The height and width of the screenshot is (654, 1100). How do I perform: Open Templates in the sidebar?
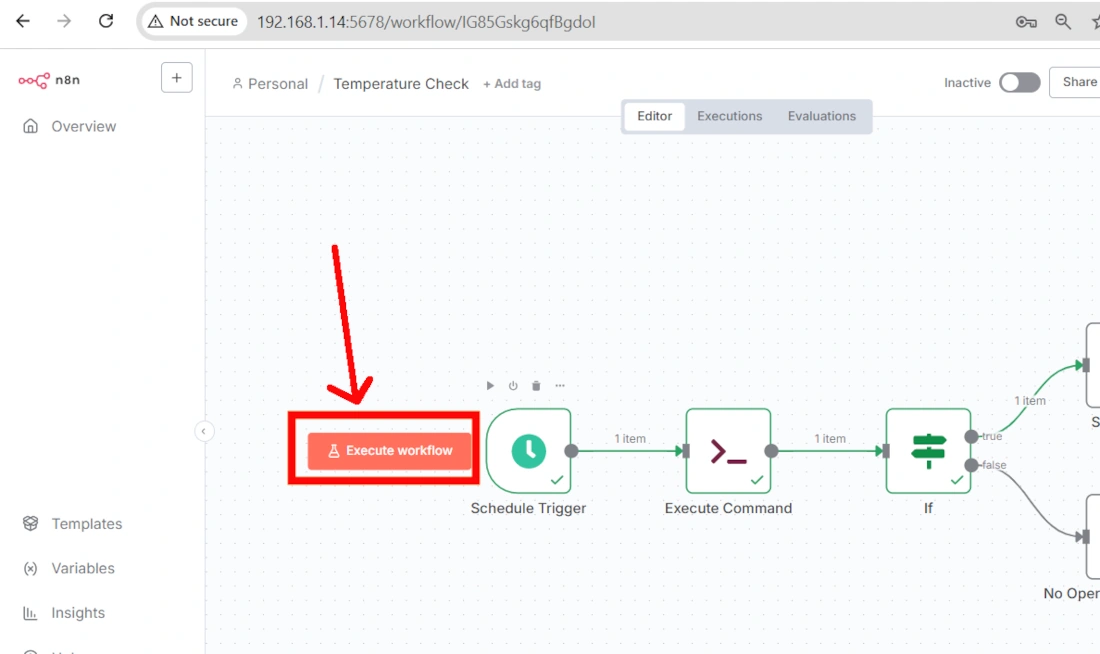click(86, 524)
